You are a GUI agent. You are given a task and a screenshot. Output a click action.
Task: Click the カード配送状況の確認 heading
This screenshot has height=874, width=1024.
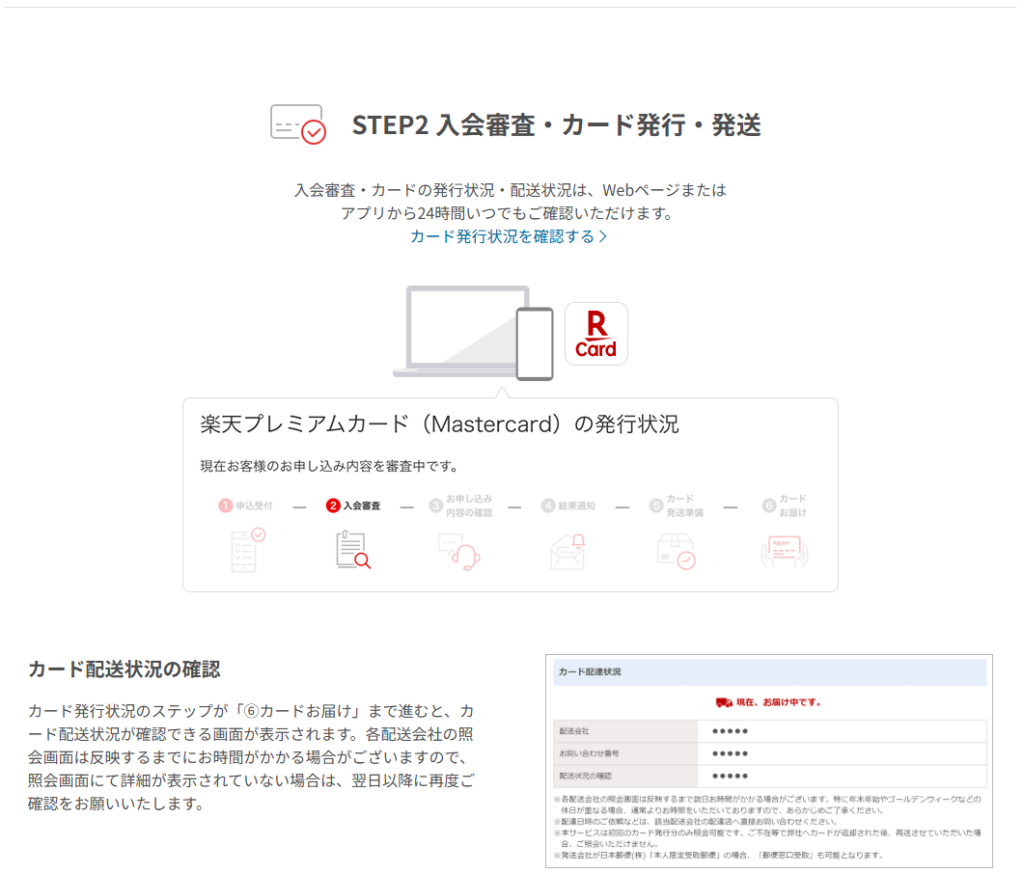(x=124, y=670)
